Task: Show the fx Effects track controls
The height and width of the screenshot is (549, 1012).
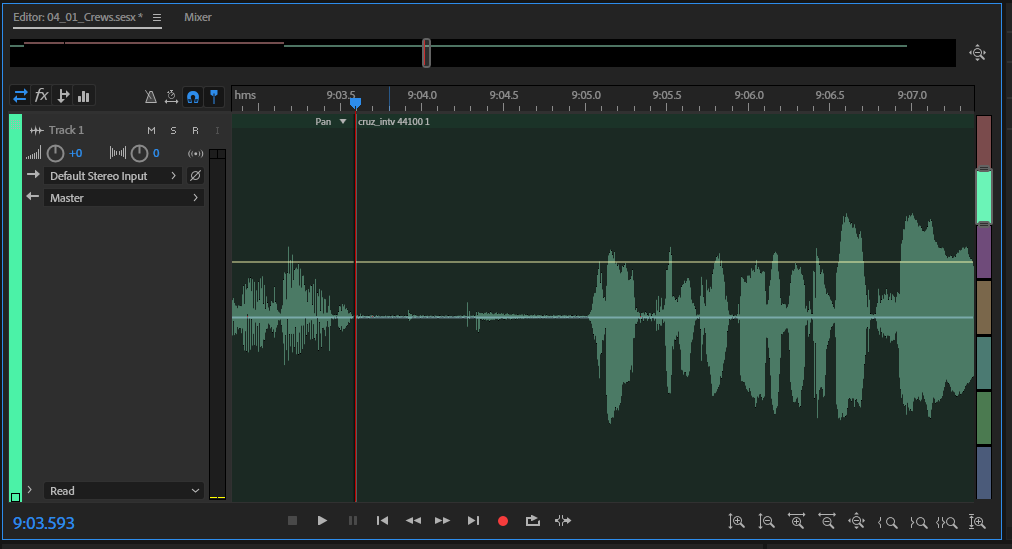Action: click(x=41, y=96)
